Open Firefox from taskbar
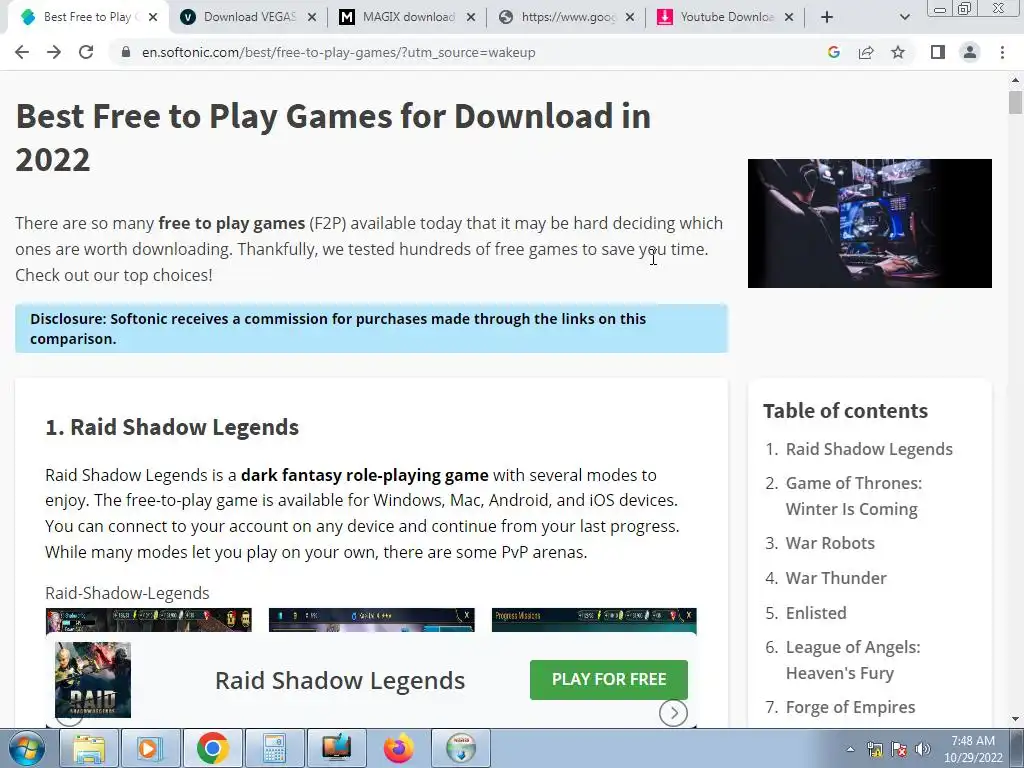This screenshot has height=768, width=1024. (x=398, y=748)
